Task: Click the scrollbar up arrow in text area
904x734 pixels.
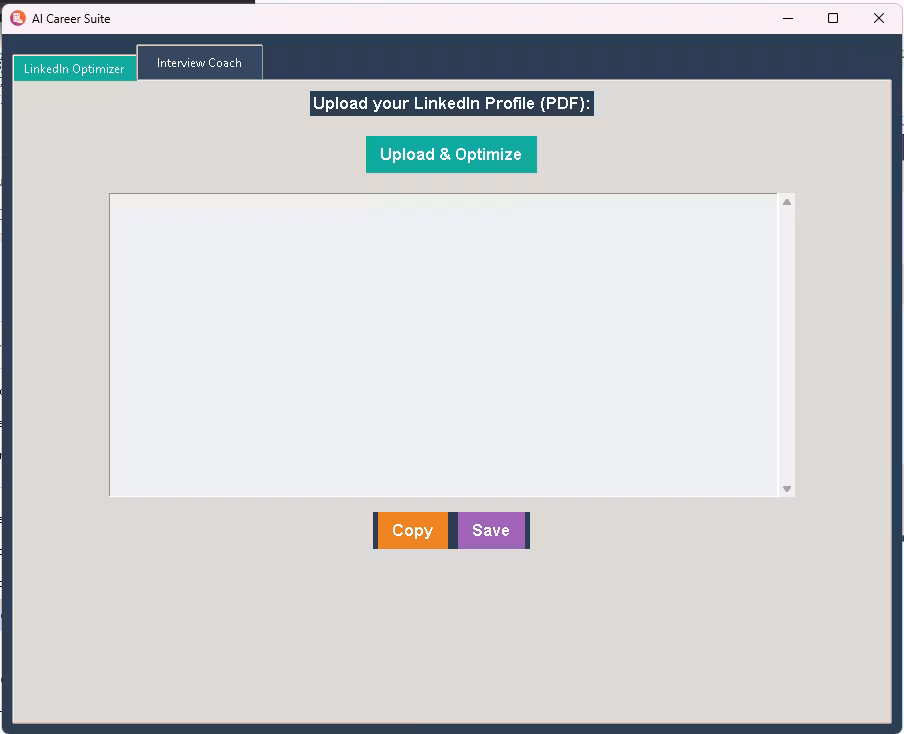Action: coord(787,202)
